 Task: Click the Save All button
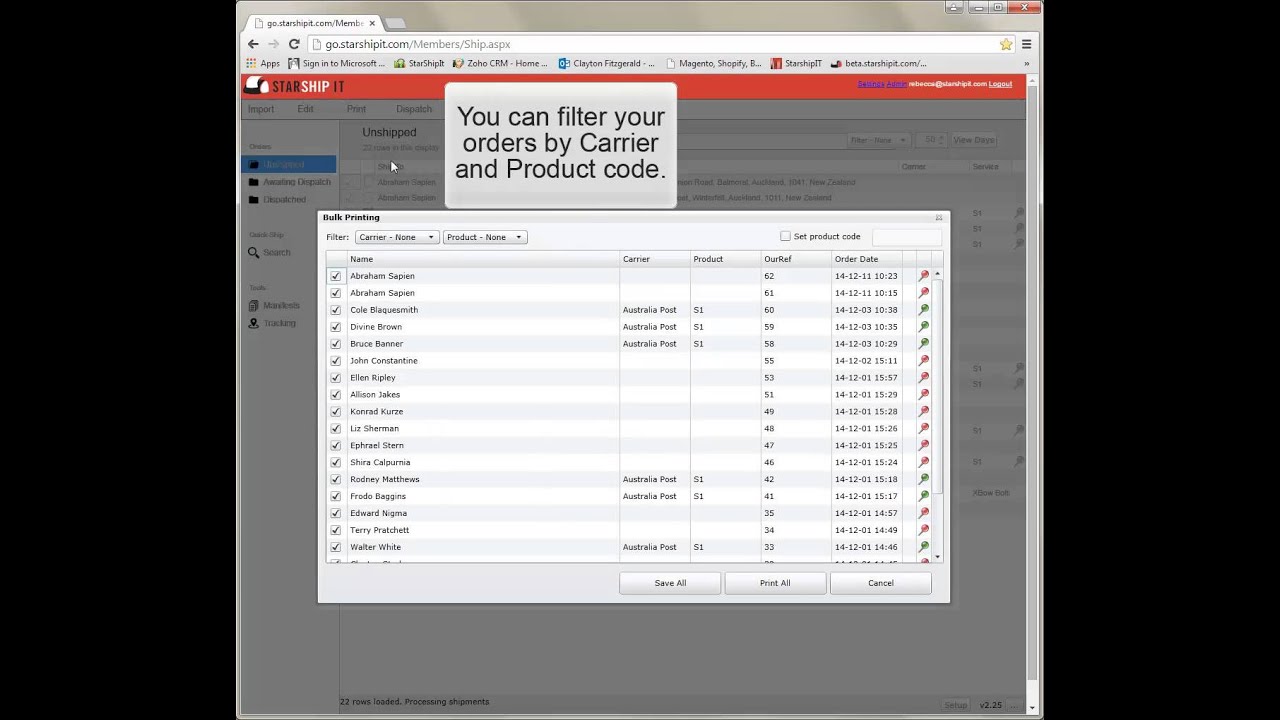[x=670, y=583]
